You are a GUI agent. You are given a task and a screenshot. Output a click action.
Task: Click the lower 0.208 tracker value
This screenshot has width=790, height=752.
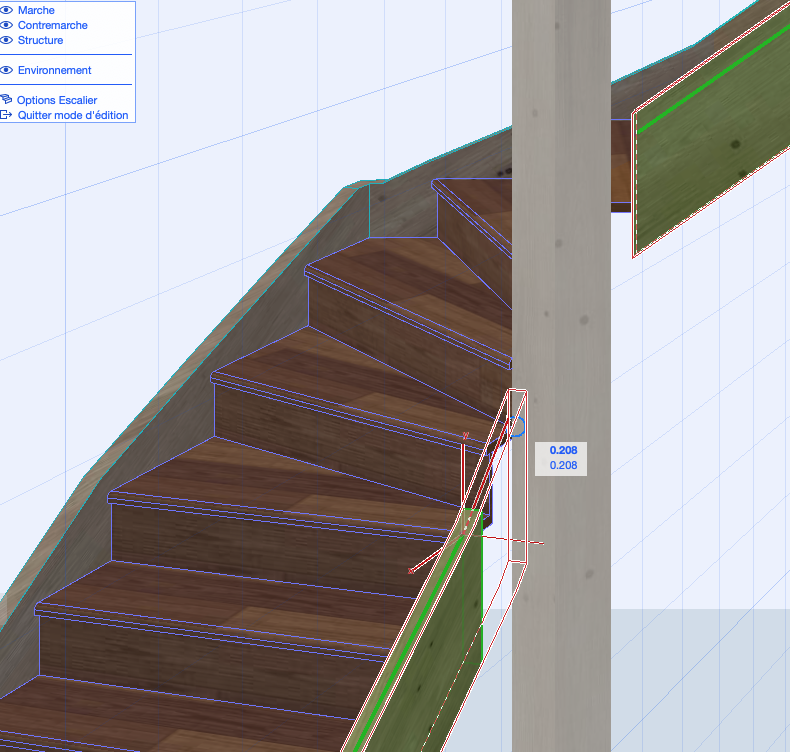563,465
